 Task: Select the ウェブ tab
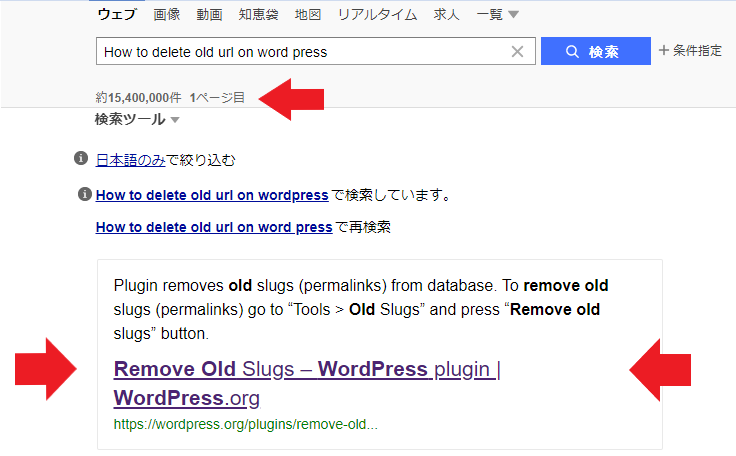tap(117, 14)
